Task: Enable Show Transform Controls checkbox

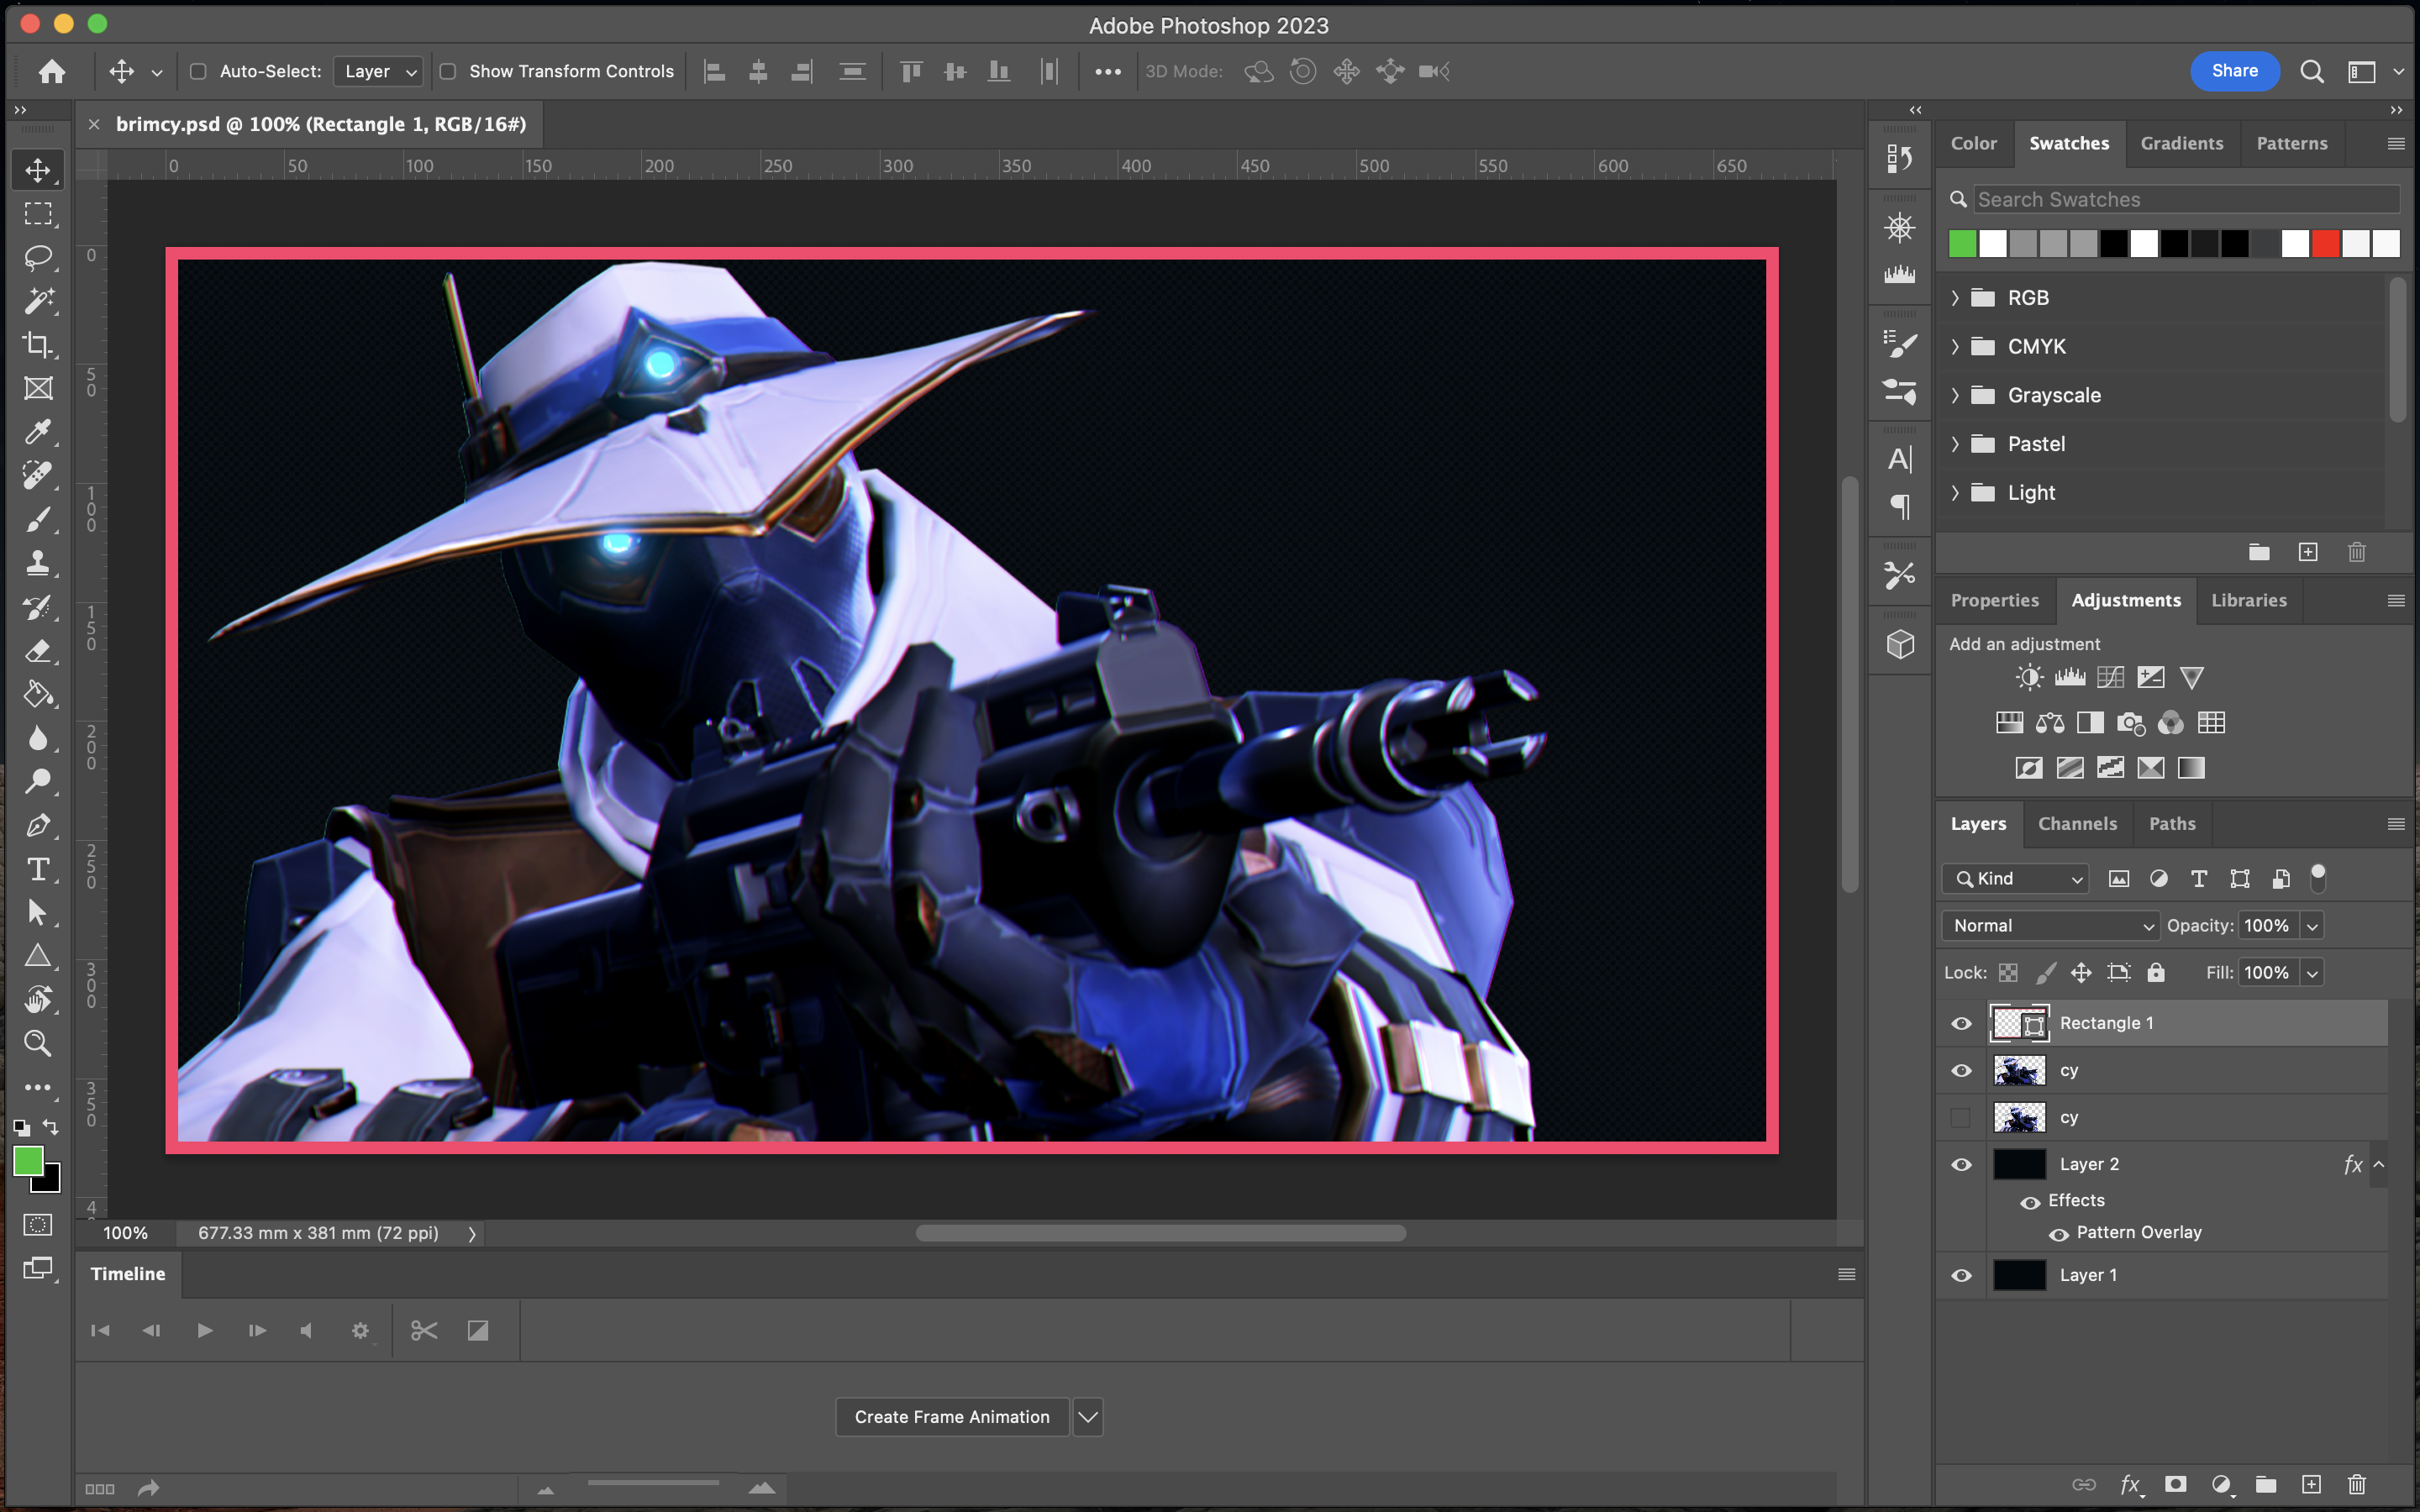Action: coord(448,71)
